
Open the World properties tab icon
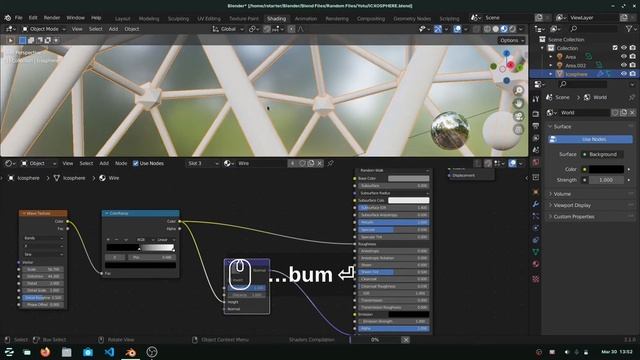(536, 162)
